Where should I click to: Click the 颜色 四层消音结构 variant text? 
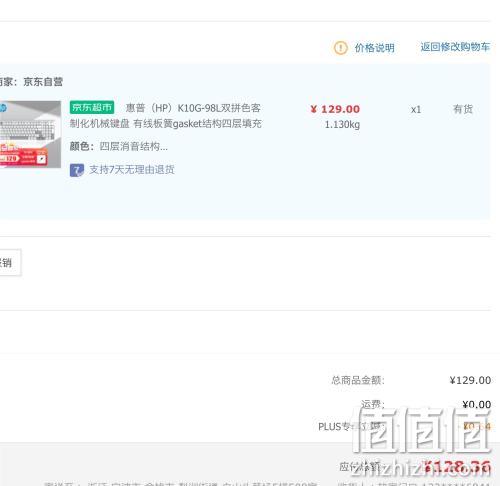(x=119, y=146)
